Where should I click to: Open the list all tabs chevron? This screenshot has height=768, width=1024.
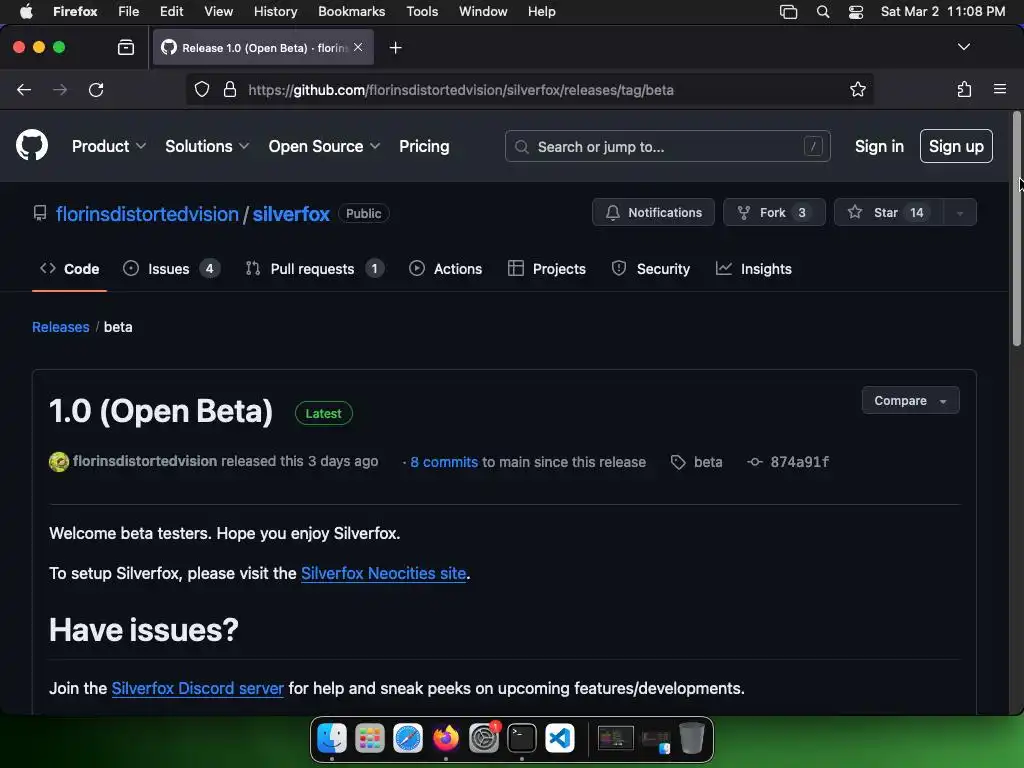(963, 47)
